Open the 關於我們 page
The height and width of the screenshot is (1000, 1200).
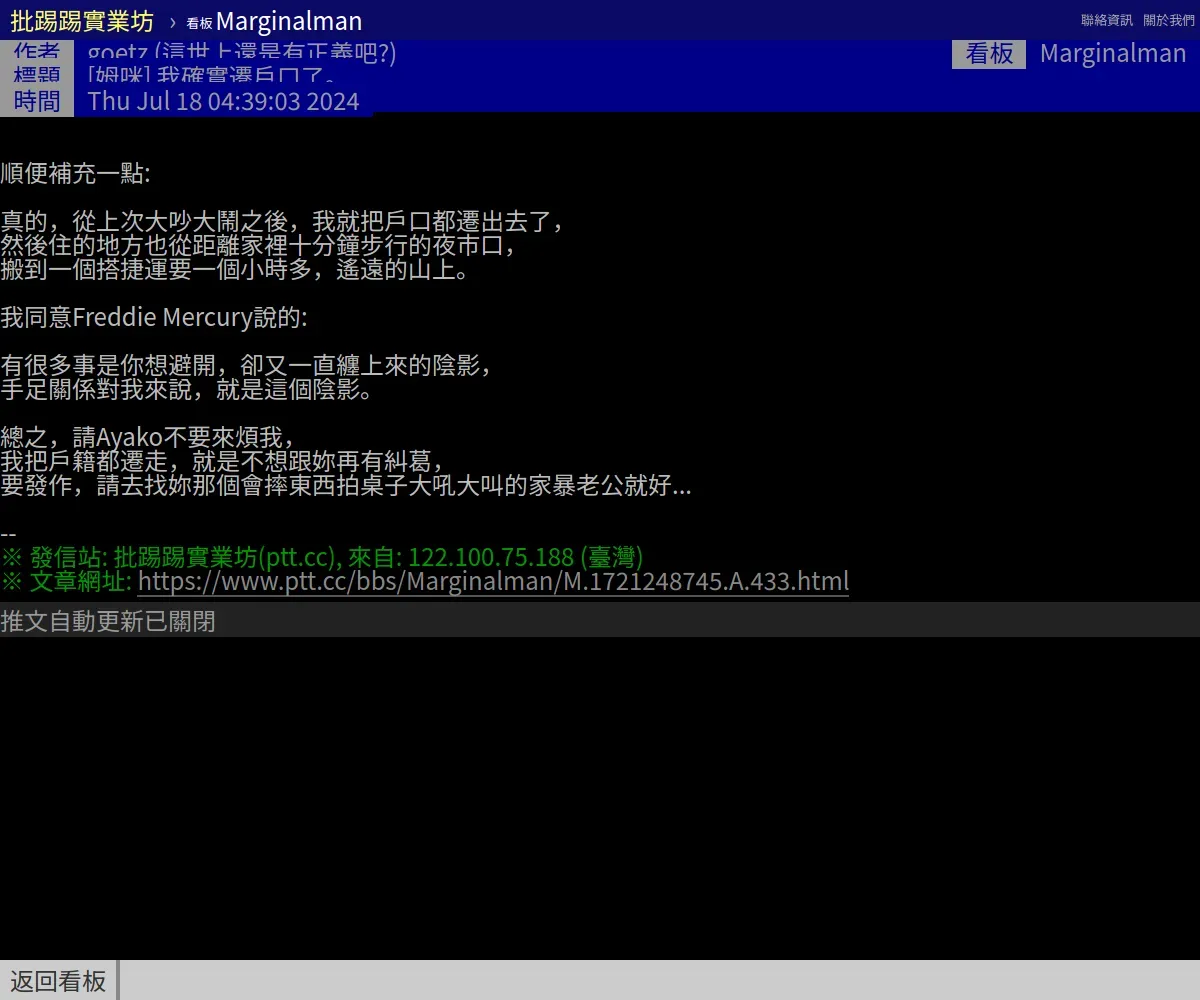[x=1169, y=20]
